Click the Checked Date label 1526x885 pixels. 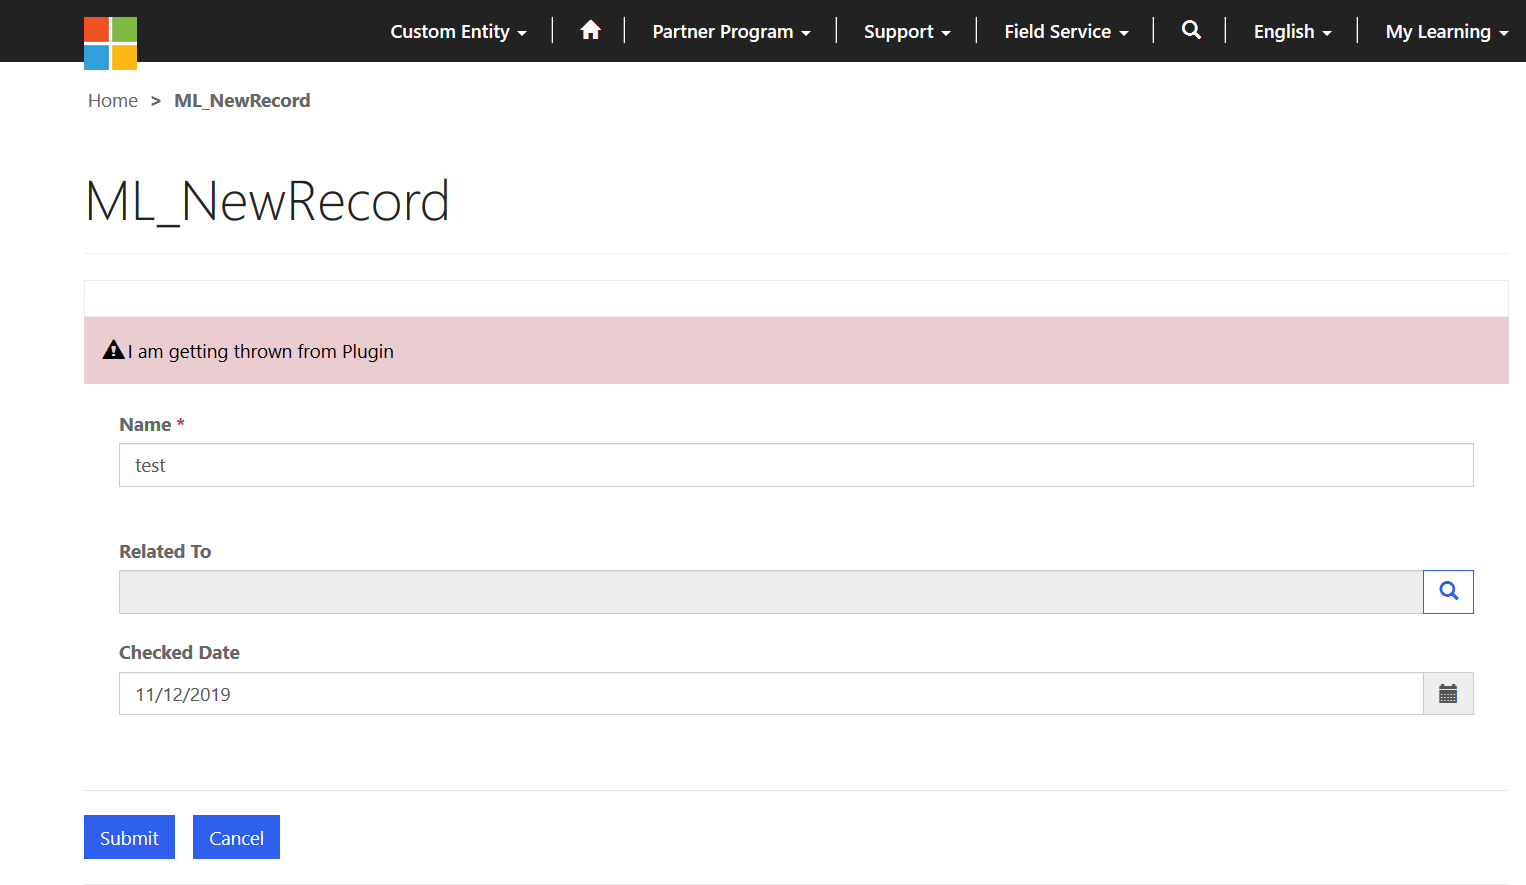pos(179,652)
